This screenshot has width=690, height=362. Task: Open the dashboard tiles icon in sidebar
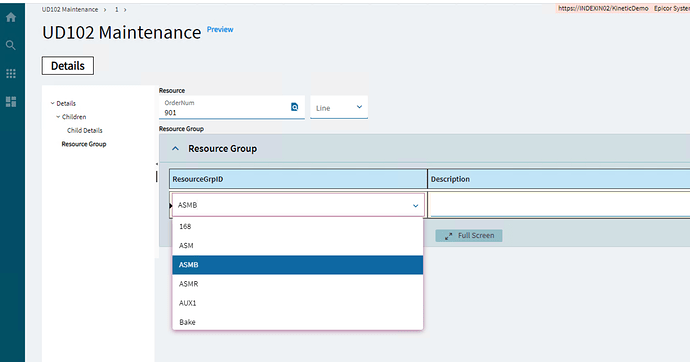coord(11,102)
